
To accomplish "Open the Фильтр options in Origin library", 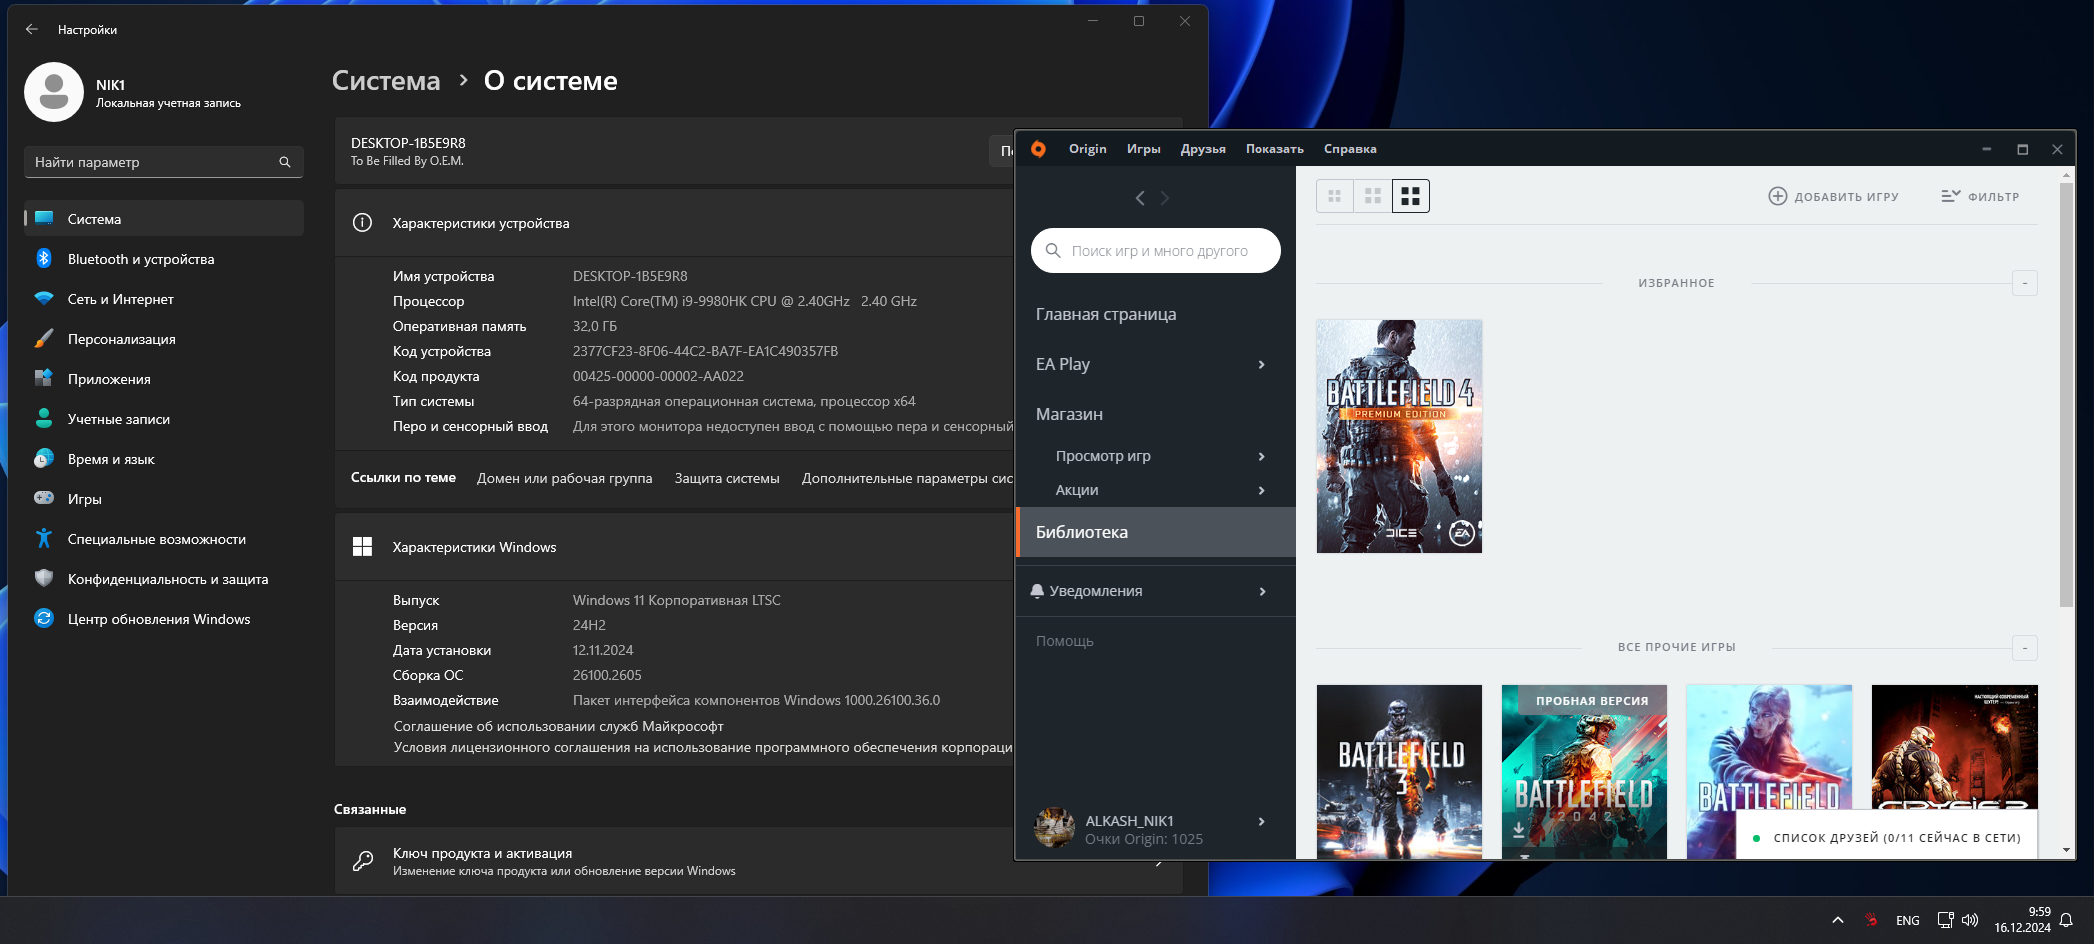I will click(x=1980, y=196).
